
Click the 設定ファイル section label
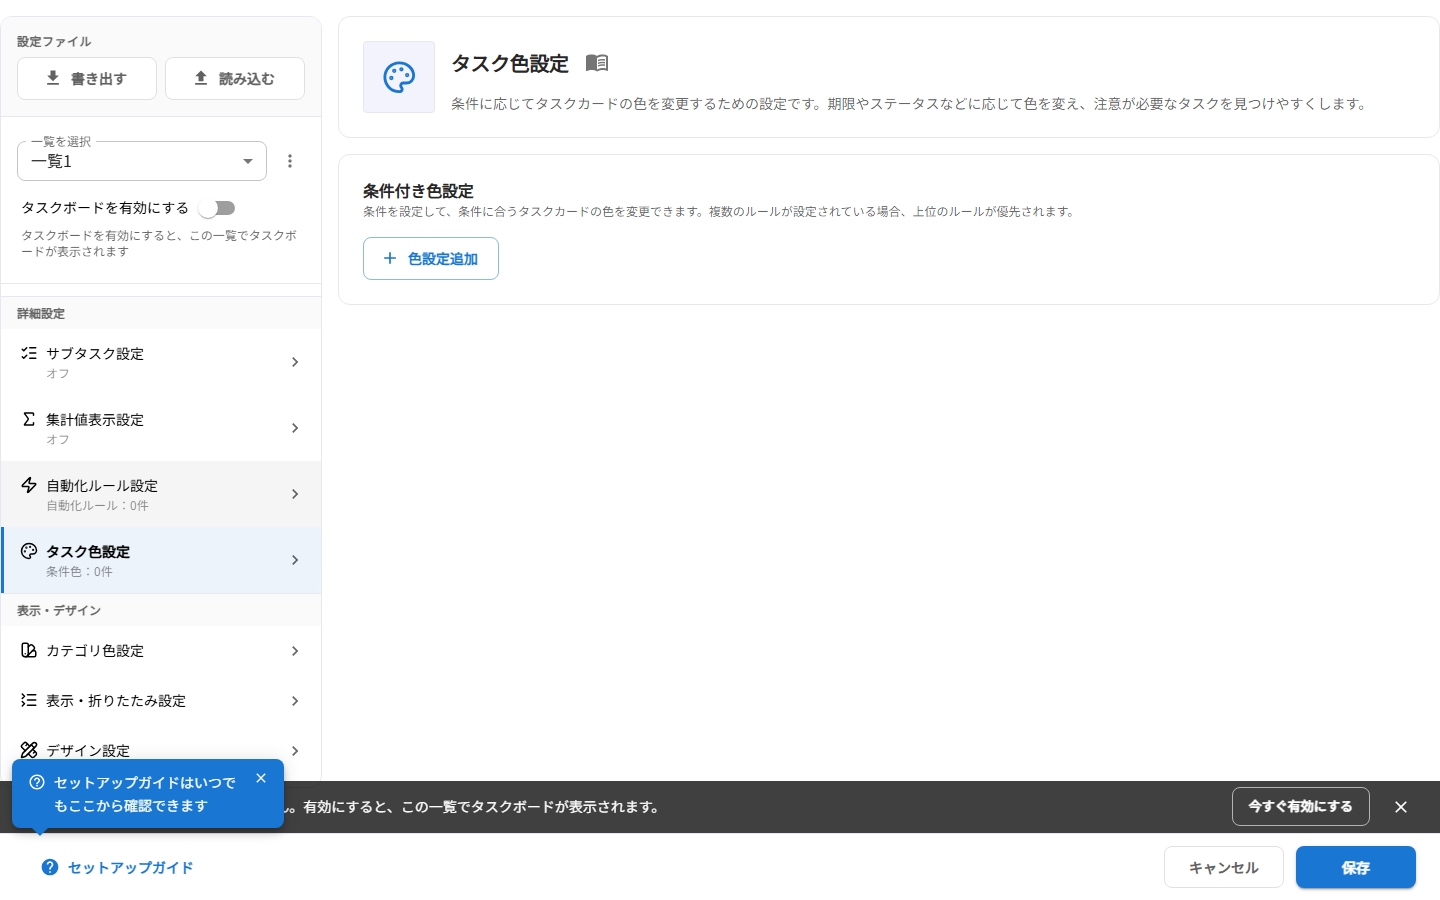click(54, 42)
